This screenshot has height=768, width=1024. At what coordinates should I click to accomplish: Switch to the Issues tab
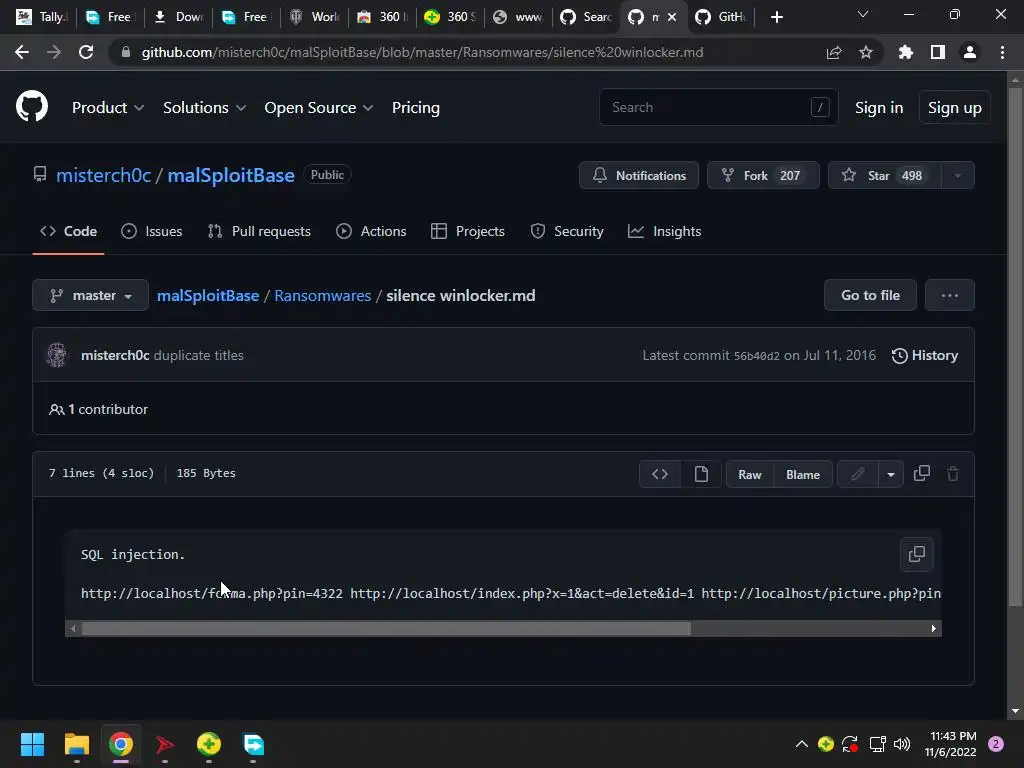tap(152, 231)
